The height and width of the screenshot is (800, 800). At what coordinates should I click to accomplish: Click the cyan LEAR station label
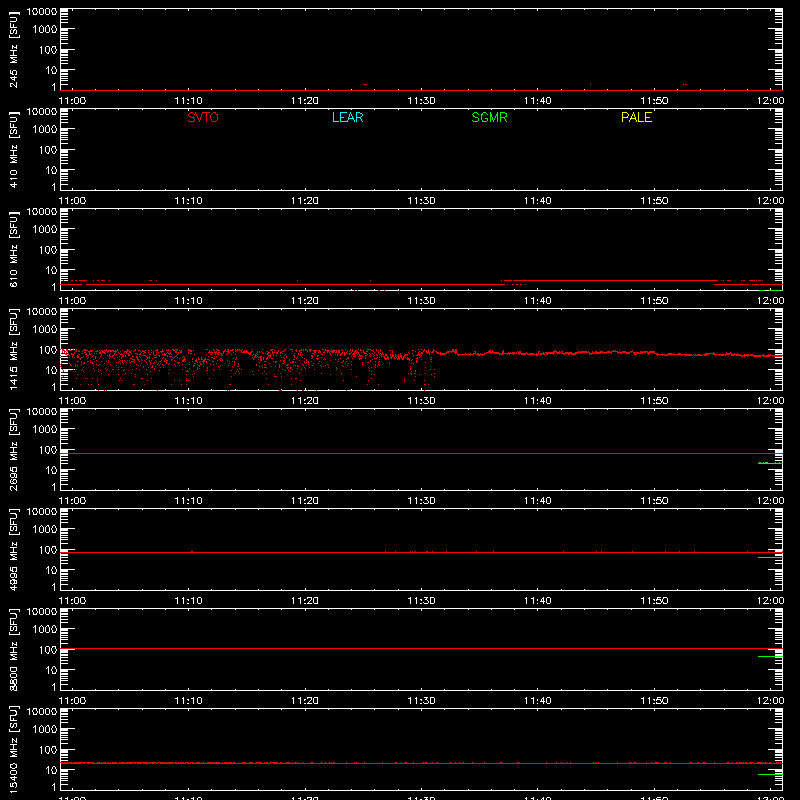tap(347, 117)
